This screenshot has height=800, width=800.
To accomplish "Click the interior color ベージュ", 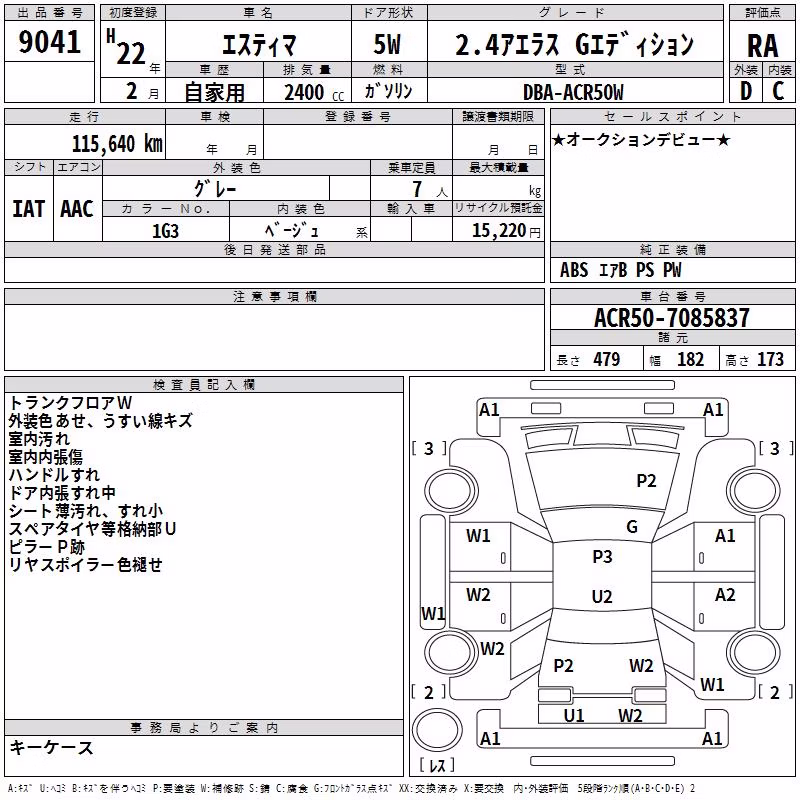I will pyautogui.click(x=291, y=231).
